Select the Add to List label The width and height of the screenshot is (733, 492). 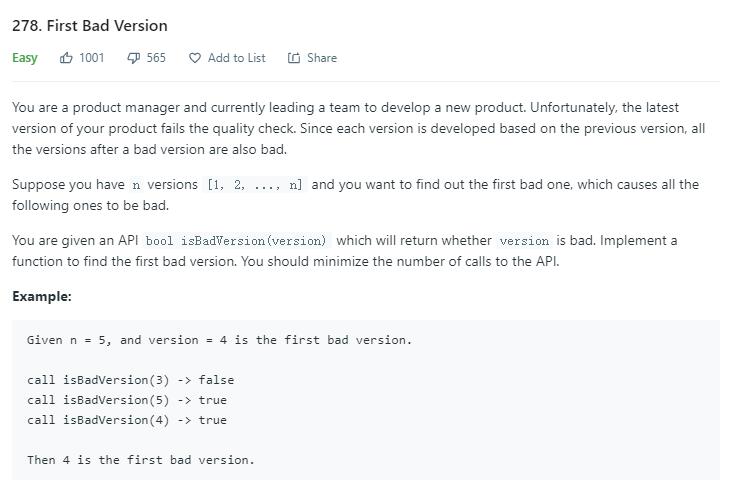237,58
